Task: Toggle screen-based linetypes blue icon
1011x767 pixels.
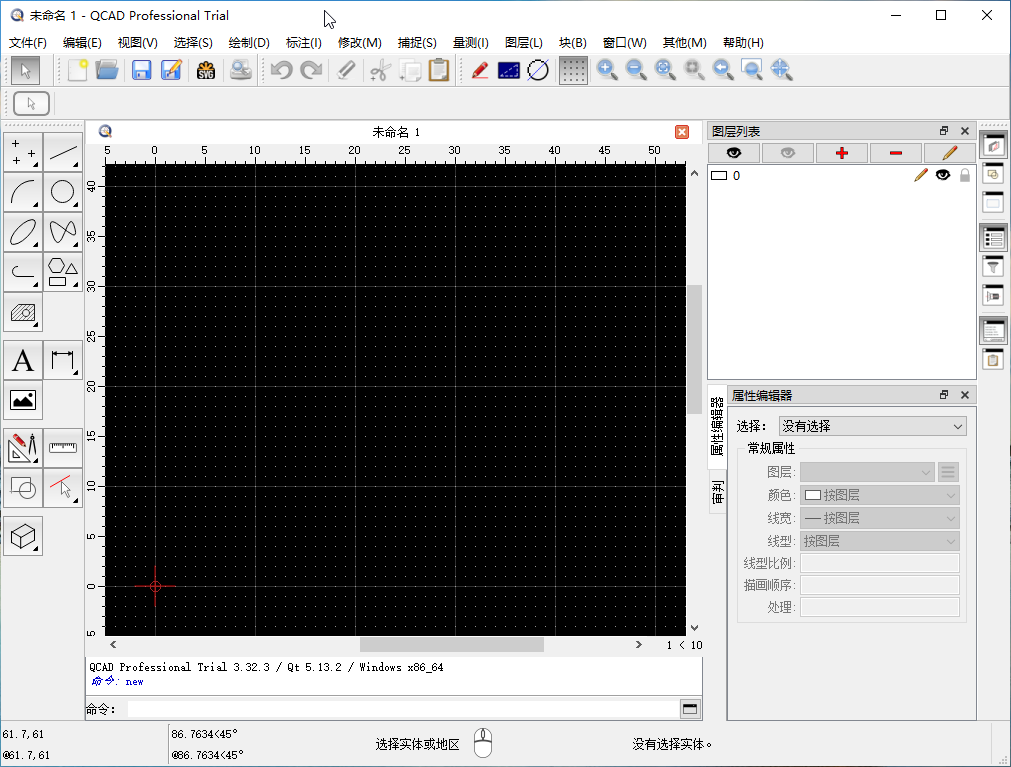Action: pos(509,70)
